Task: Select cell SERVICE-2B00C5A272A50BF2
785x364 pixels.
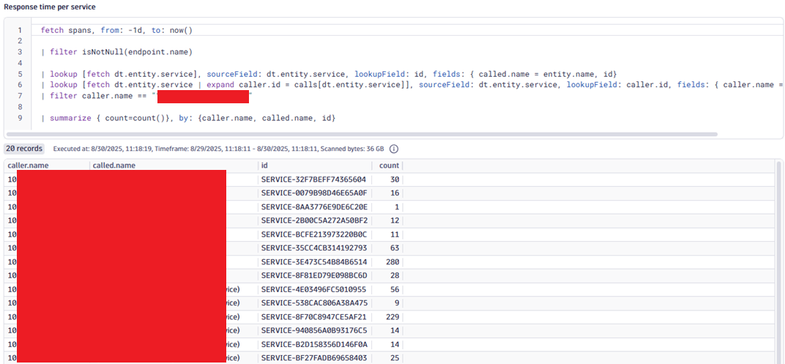Action: (x=314, y=221)
